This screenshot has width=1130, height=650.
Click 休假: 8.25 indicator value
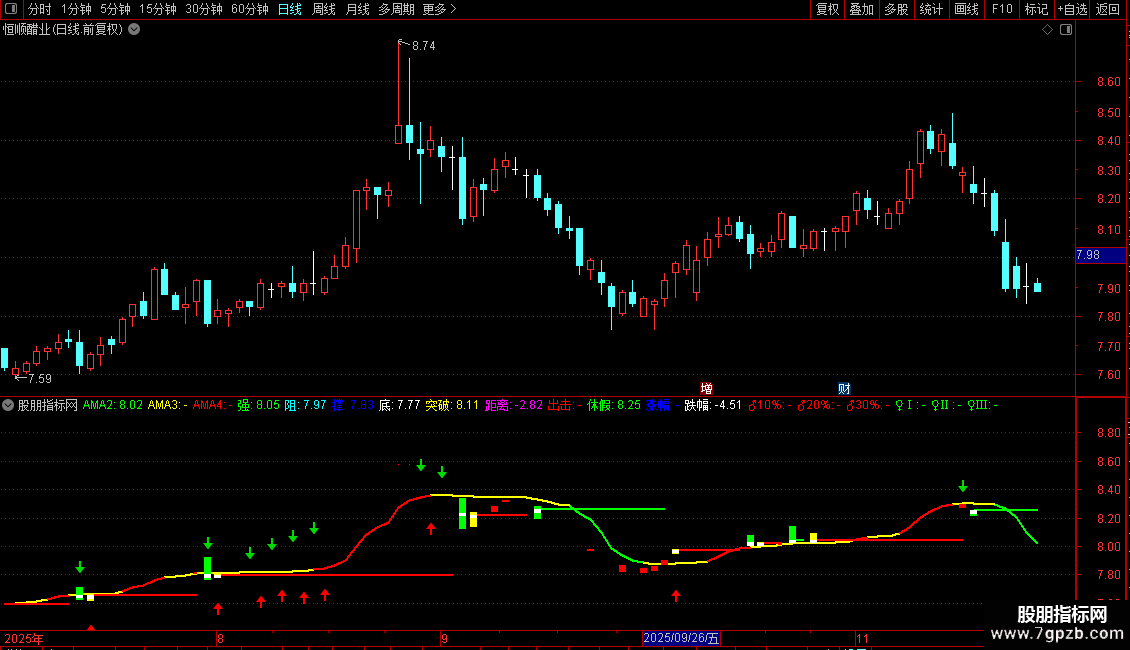click(x=614, y=405)
